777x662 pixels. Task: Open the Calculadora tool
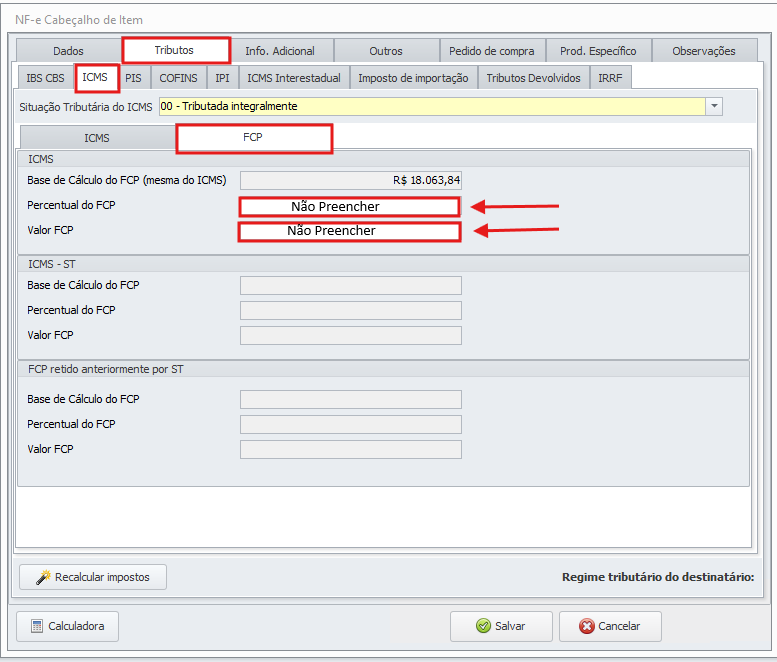67,626
